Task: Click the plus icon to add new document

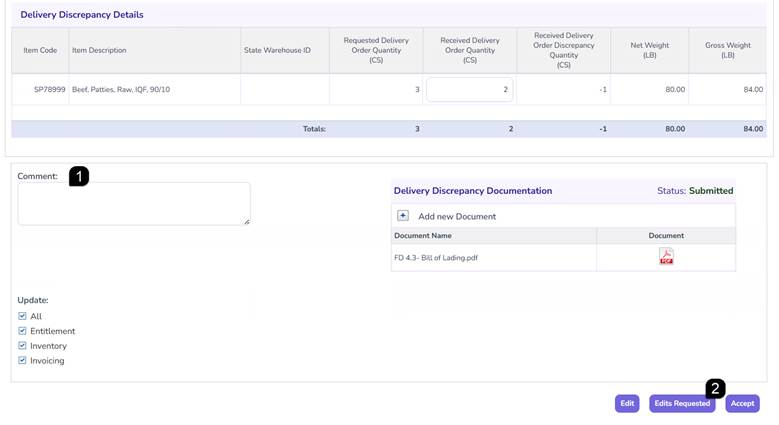Action: (x=403, y=216)
